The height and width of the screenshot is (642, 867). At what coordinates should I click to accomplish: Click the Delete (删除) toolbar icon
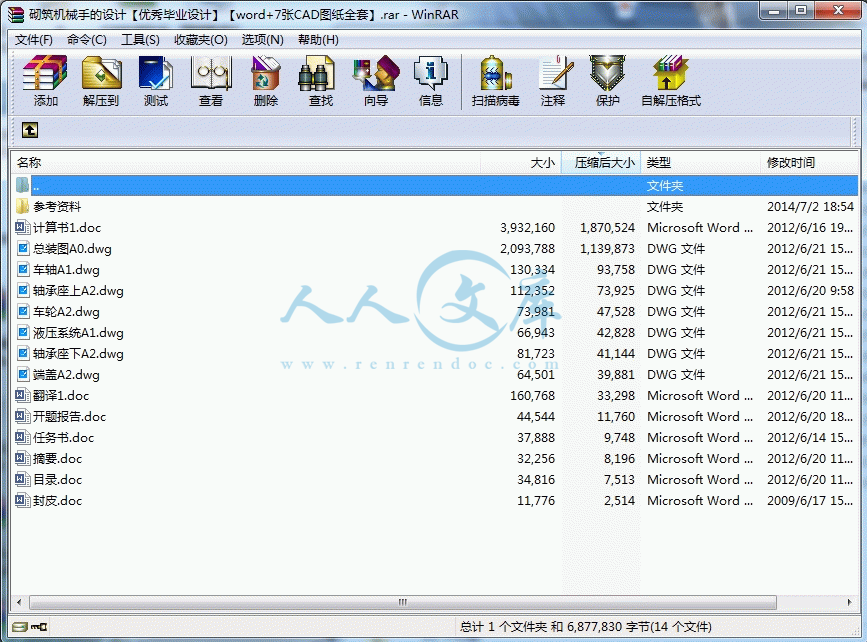pos(265,73)
